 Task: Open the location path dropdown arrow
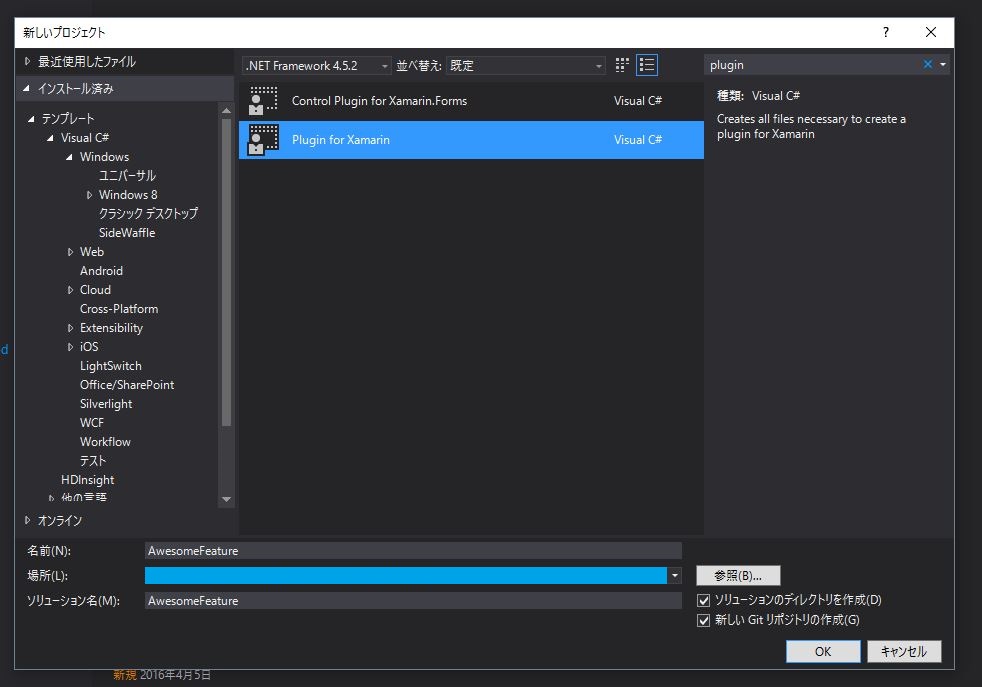point(674,576)
